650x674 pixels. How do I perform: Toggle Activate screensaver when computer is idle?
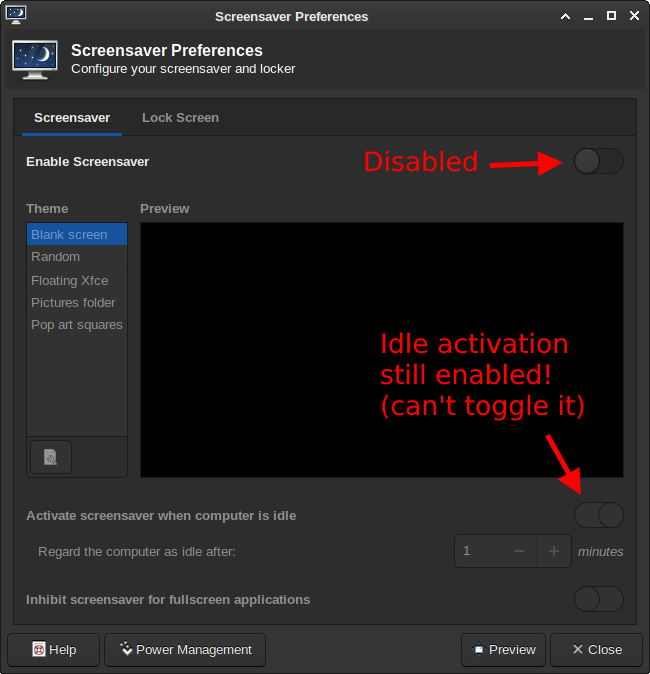598,515
